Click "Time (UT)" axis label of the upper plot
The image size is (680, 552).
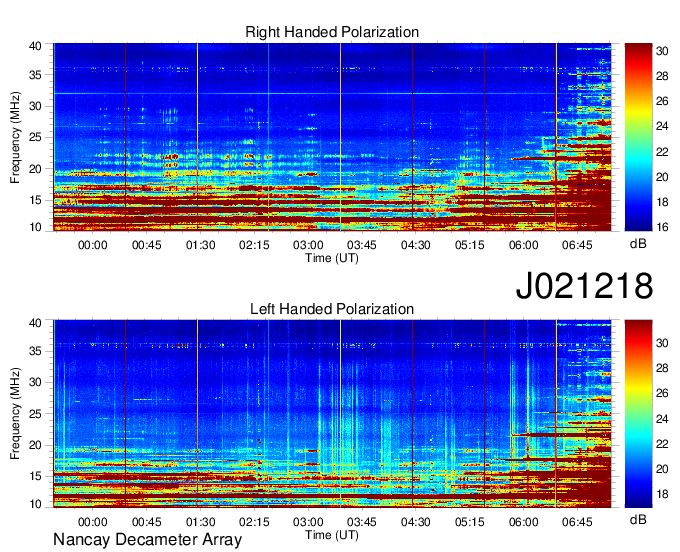pyautogui.click(x=332, y=258)
